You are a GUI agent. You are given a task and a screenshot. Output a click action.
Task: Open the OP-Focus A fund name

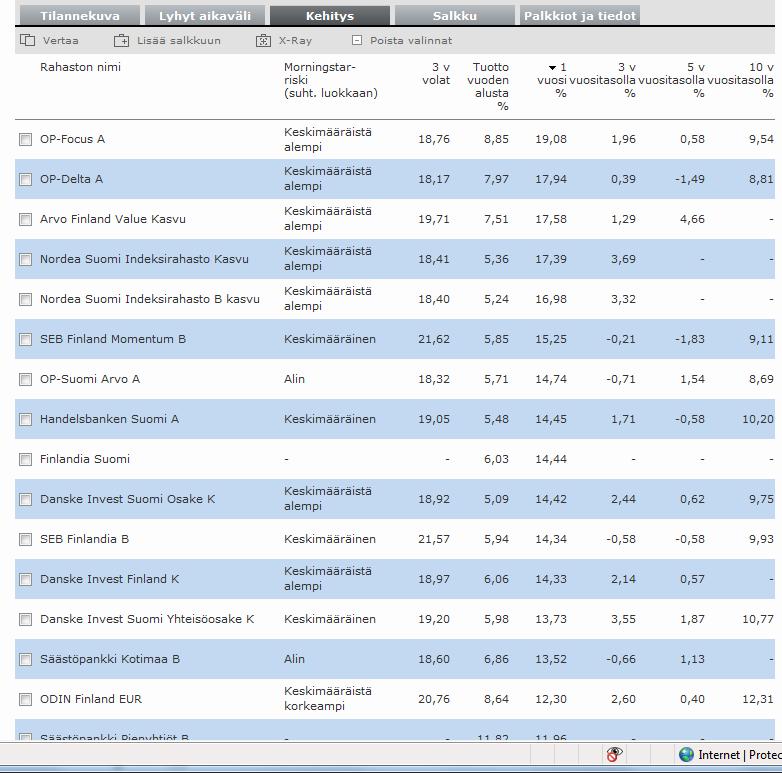(72, 139)
